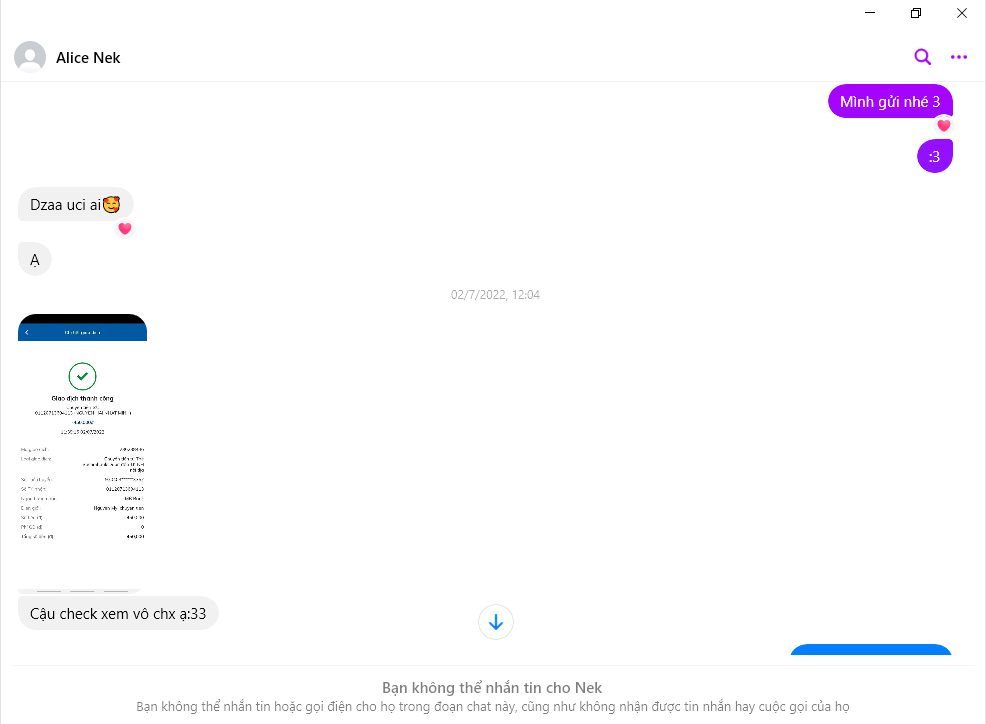Click the "Dzaa uci ai" message bubble

[75, 205]
